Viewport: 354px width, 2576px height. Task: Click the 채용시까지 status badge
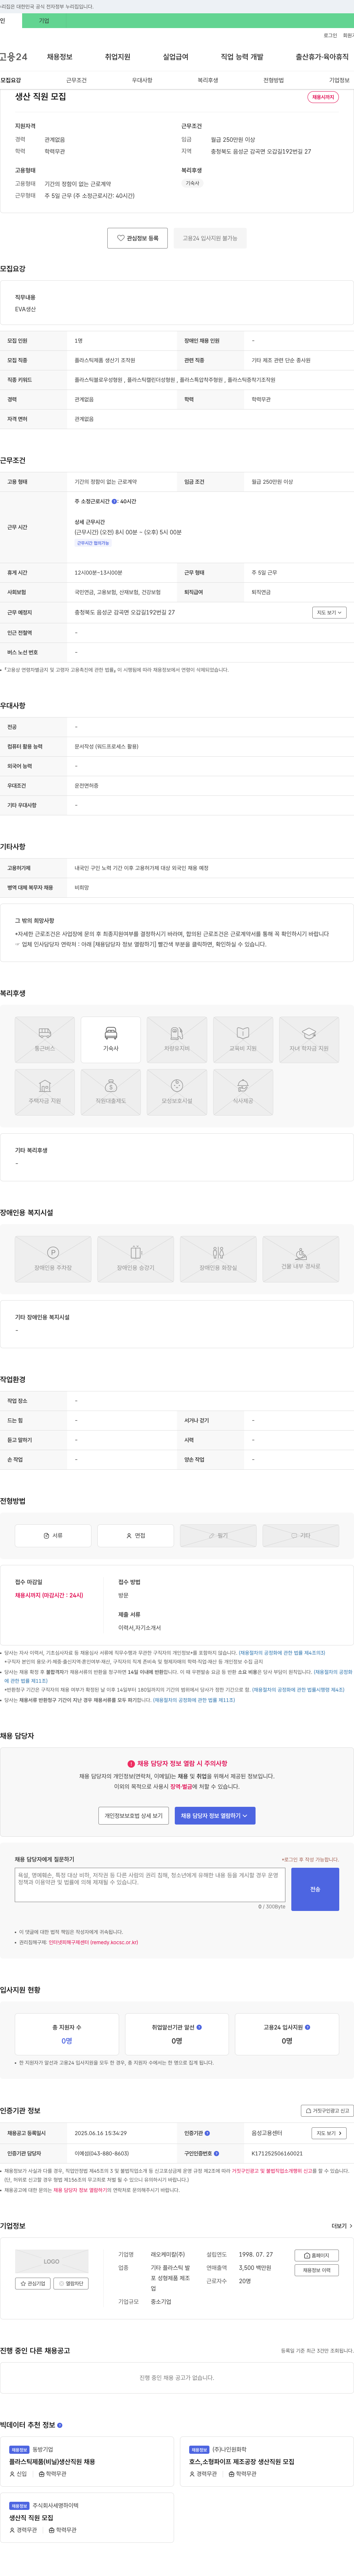(x=323, y=97)
